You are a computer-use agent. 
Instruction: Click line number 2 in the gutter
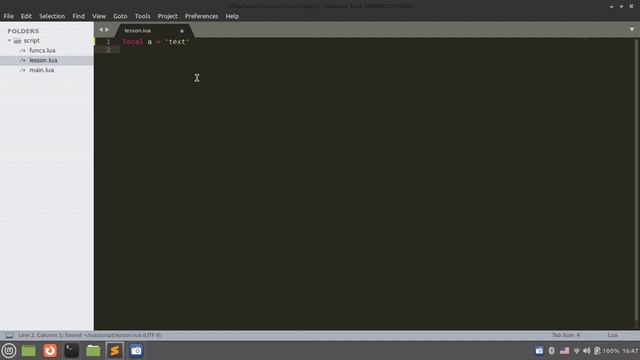coord(108,50)
